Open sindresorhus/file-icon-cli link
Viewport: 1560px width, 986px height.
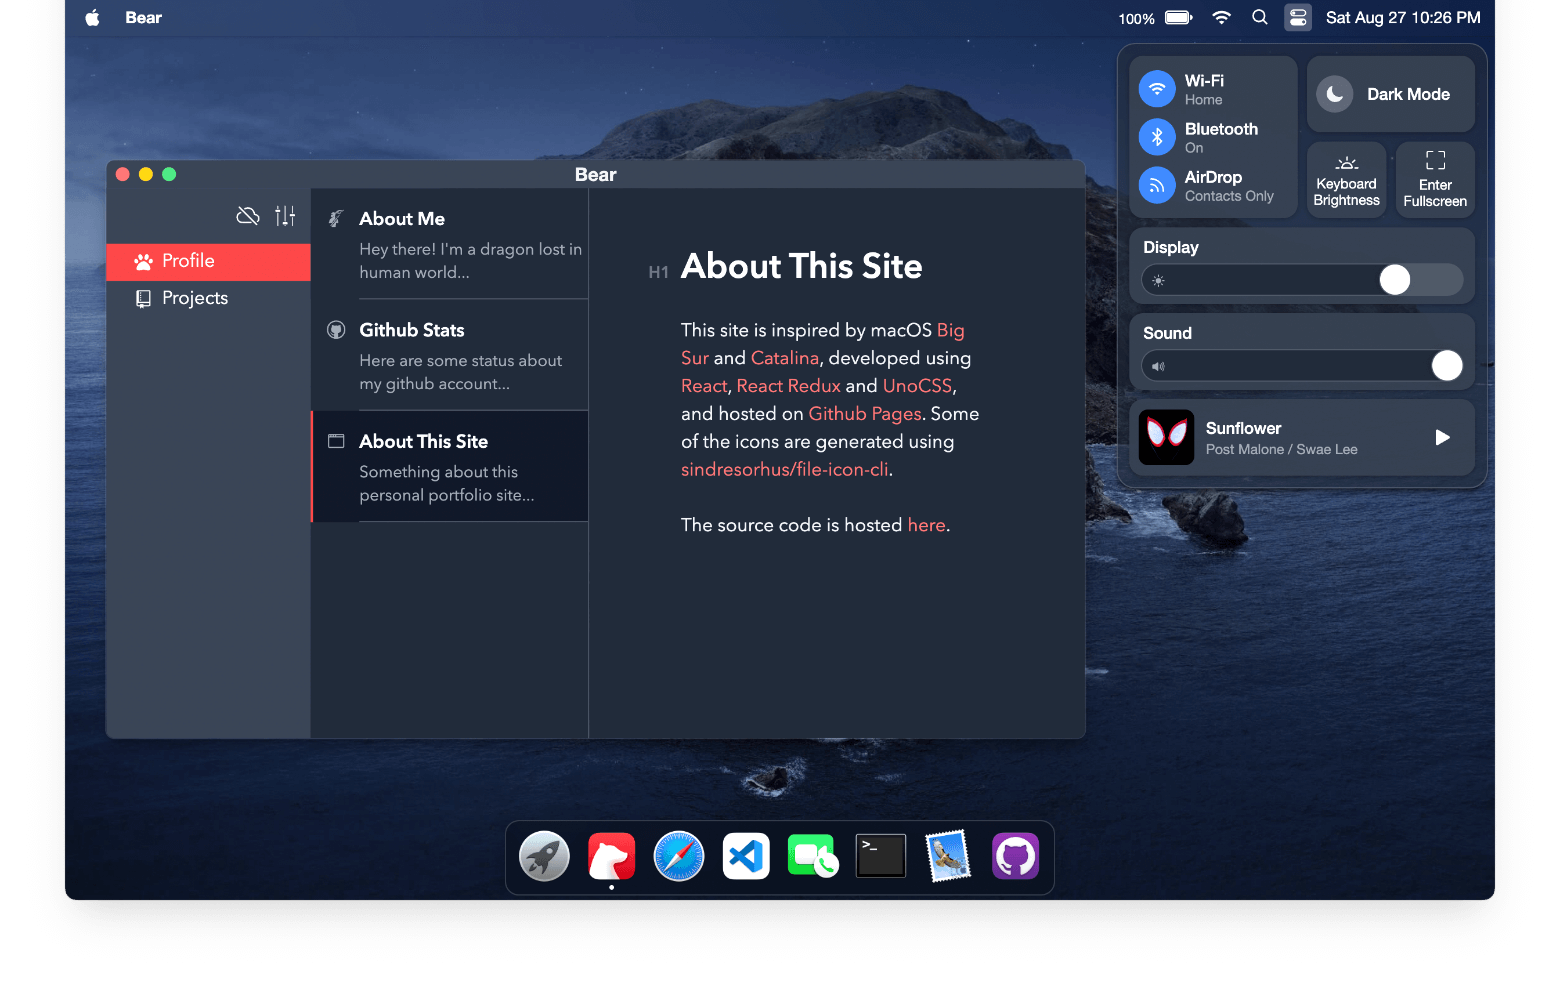tap(785, 469)
